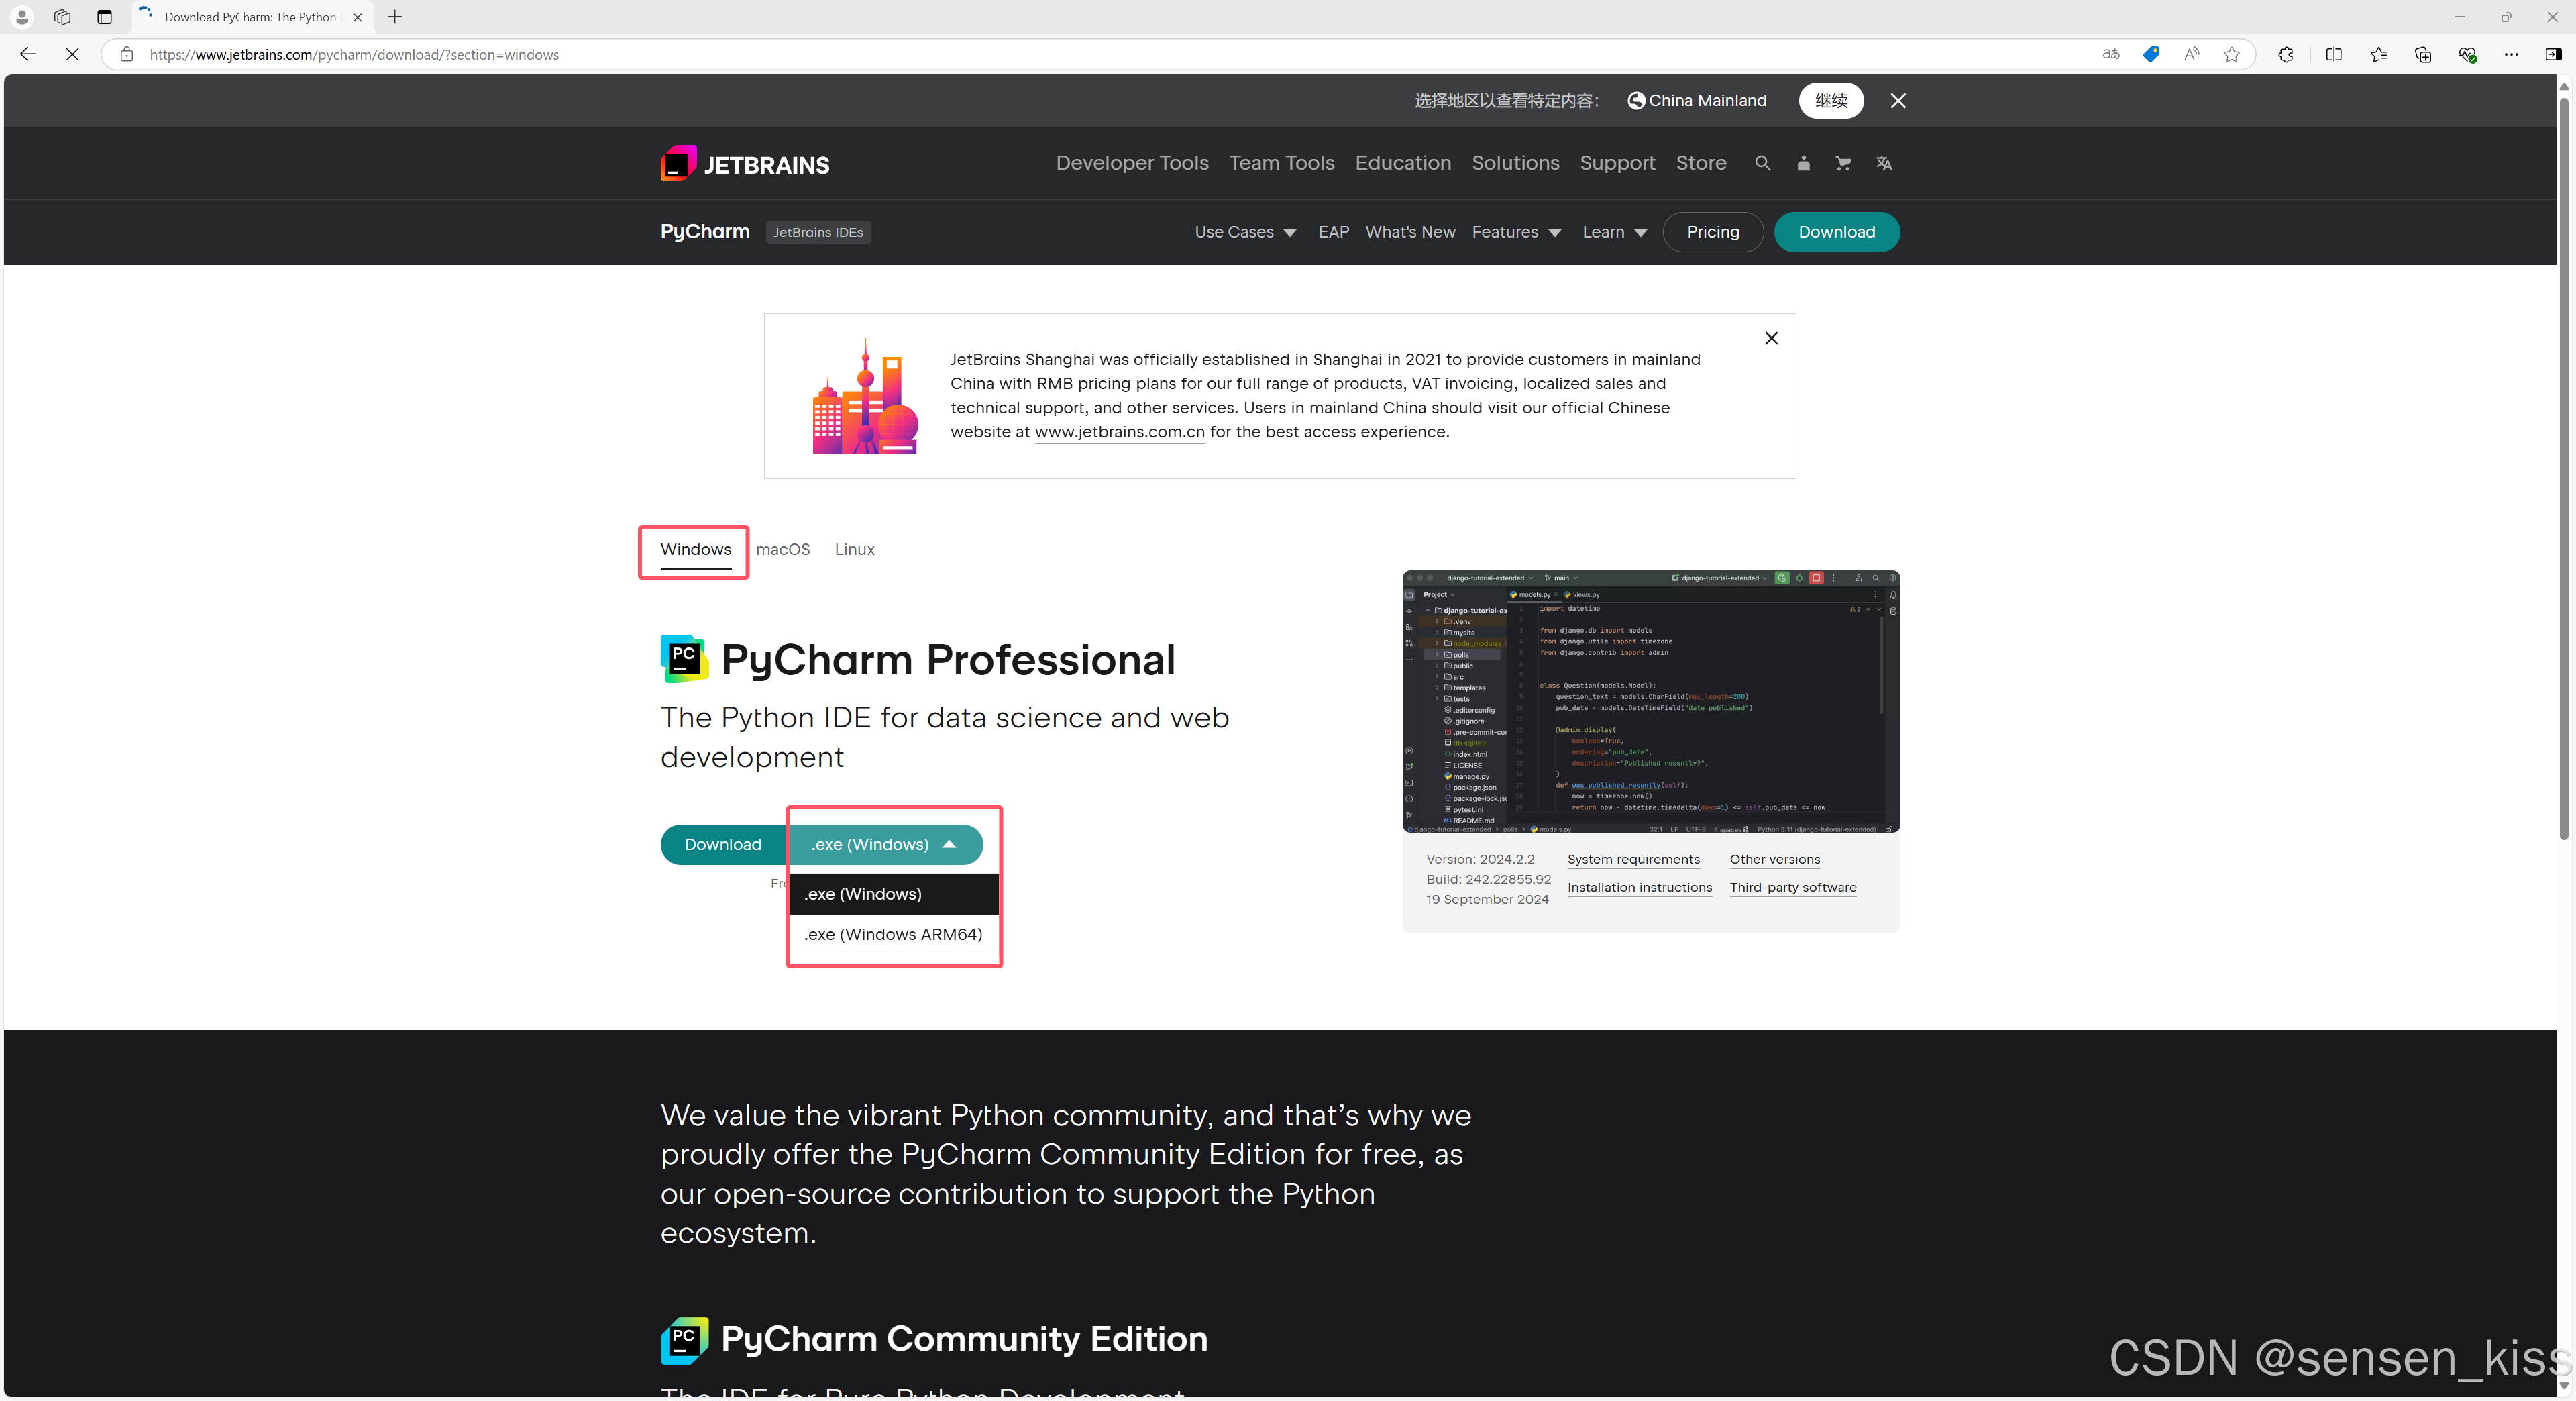Open the workspaces icon

(x=62, y=17)
